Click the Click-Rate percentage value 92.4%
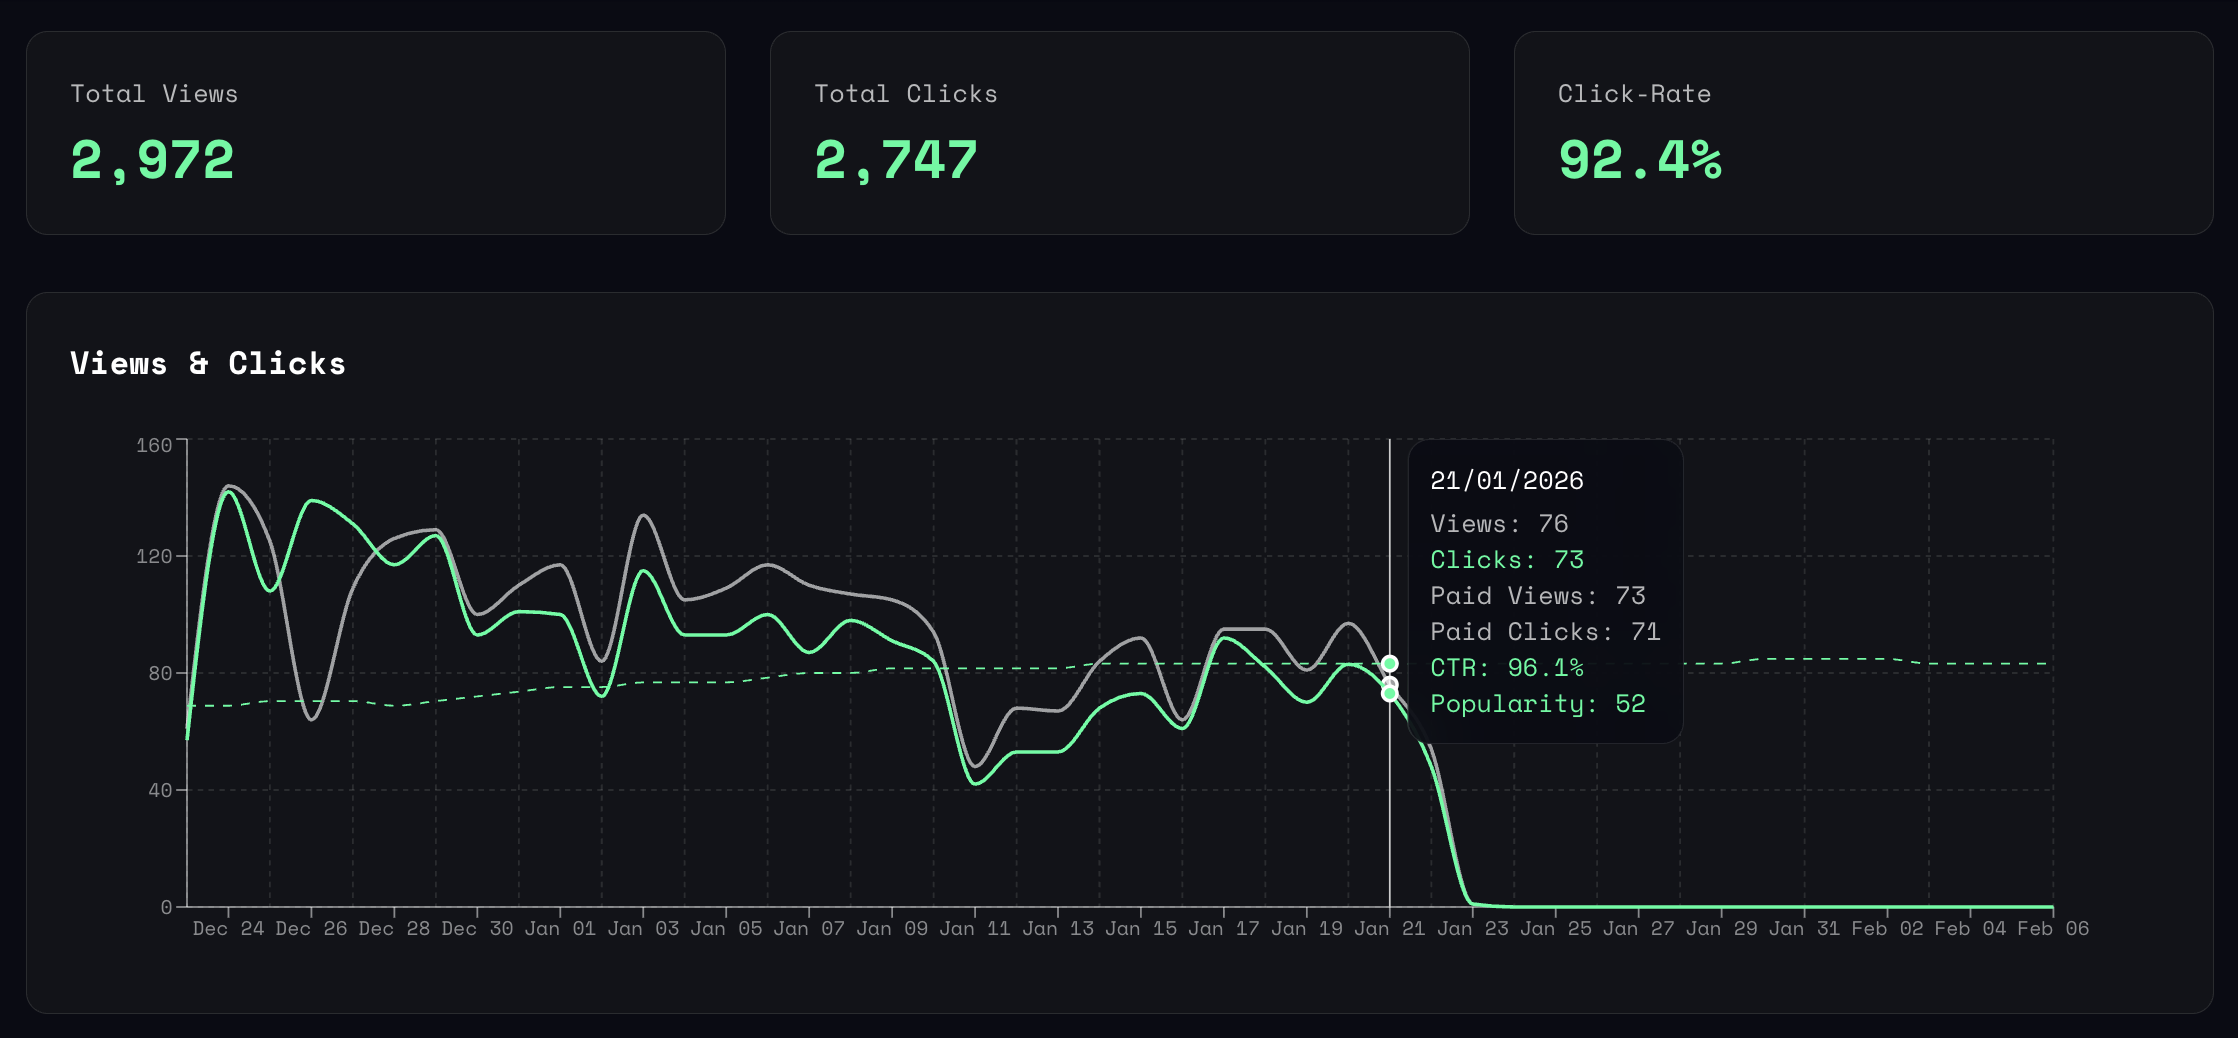Viewport: 2238px width, 1038px height. 1638,160
